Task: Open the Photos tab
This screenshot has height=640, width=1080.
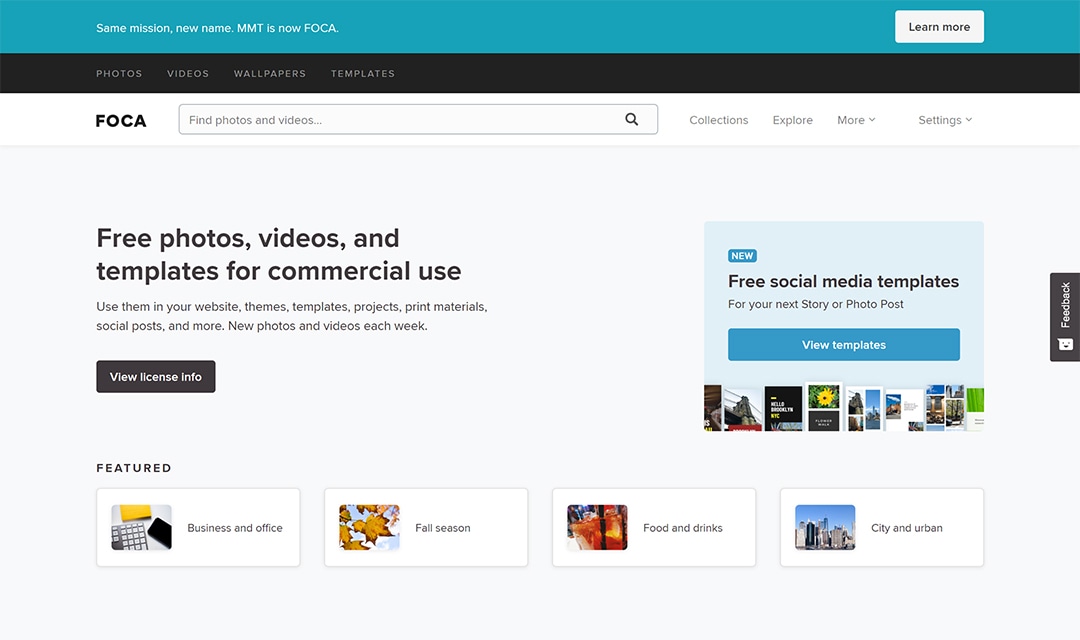Action: pyautogui.click(x=119, y=73)
